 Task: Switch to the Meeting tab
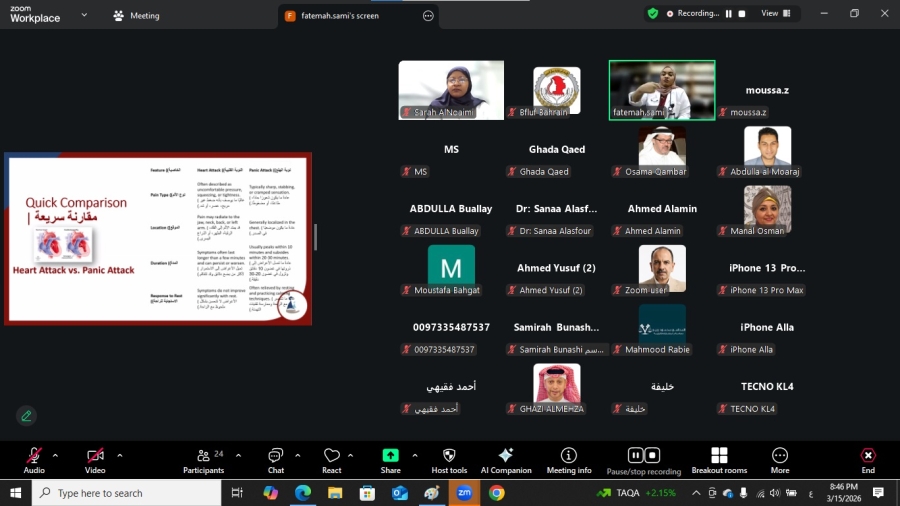pyautogui.click(x=136, y=16)
